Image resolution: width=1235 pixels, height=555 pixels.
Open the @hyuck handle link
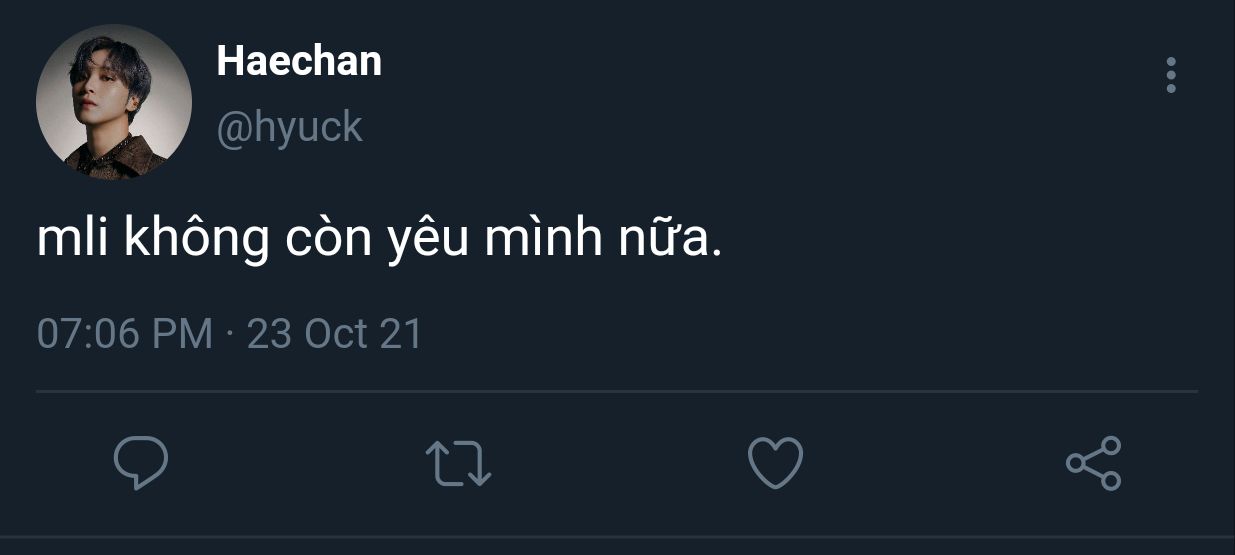tap(289, 127)
